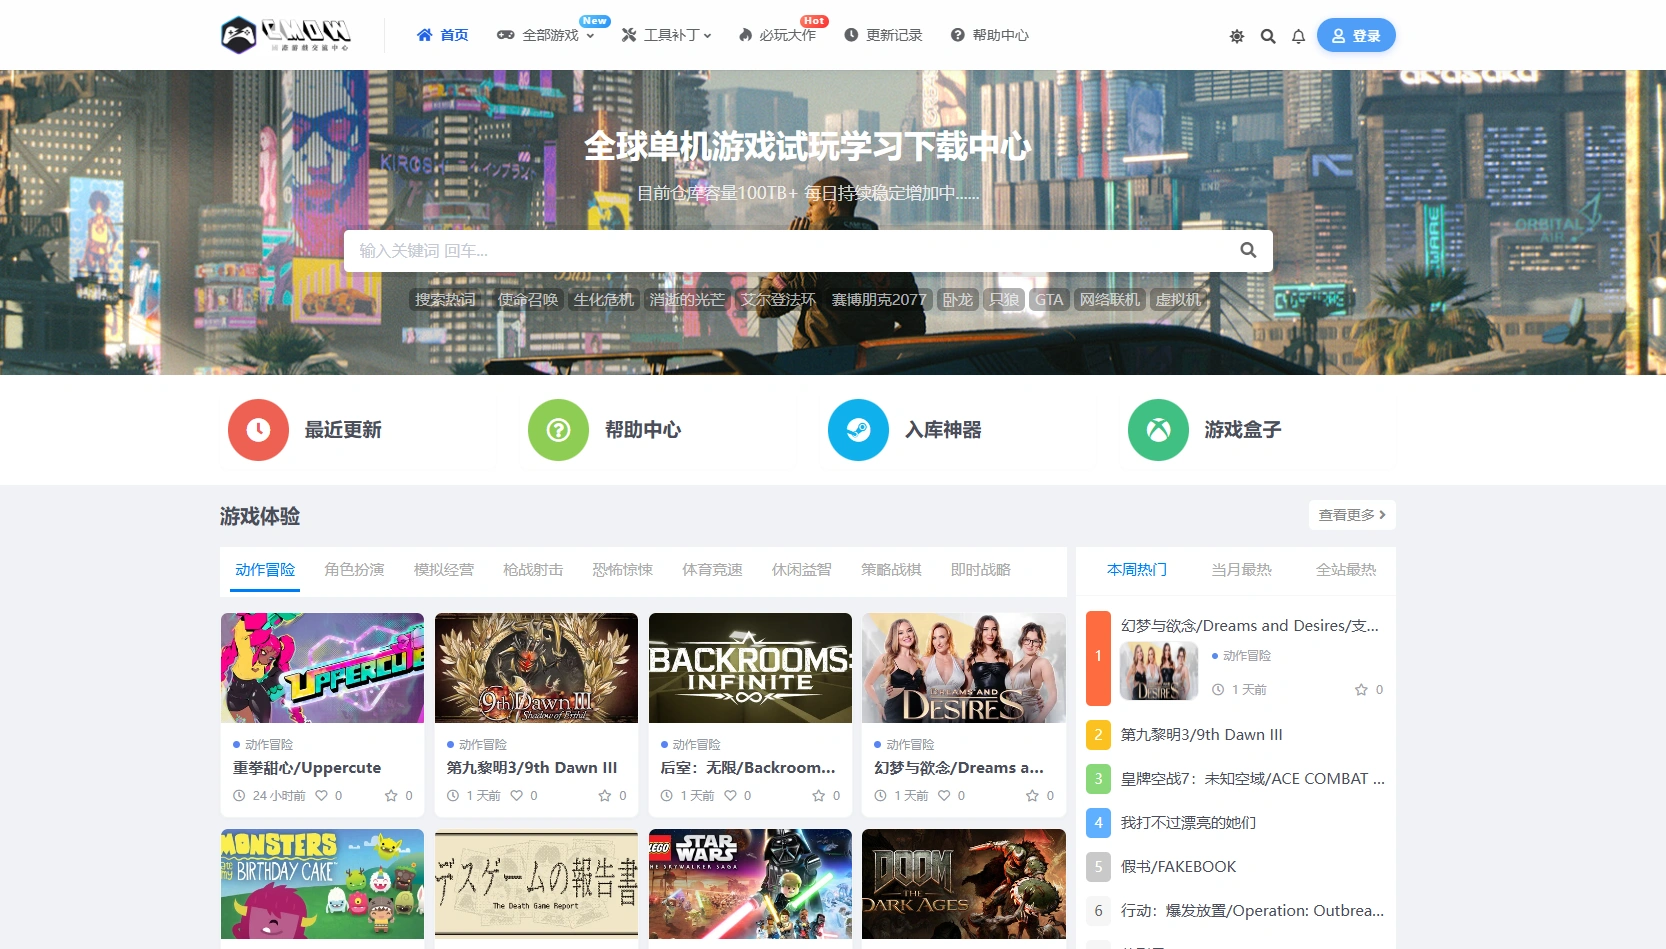
Task: Go to 首页 home menu item
Action: click(x=442, y=35)
